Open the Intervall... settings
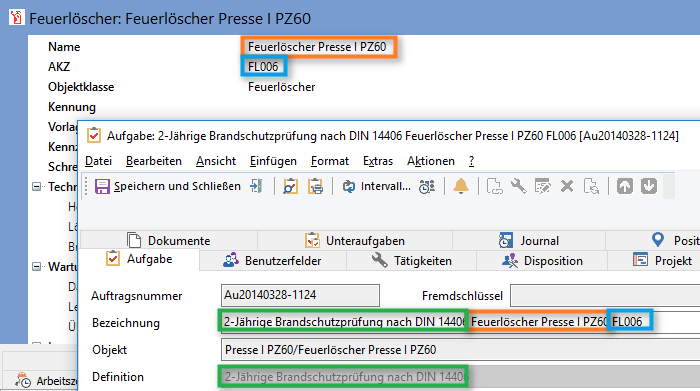The image size is (700, 391). 376,186
